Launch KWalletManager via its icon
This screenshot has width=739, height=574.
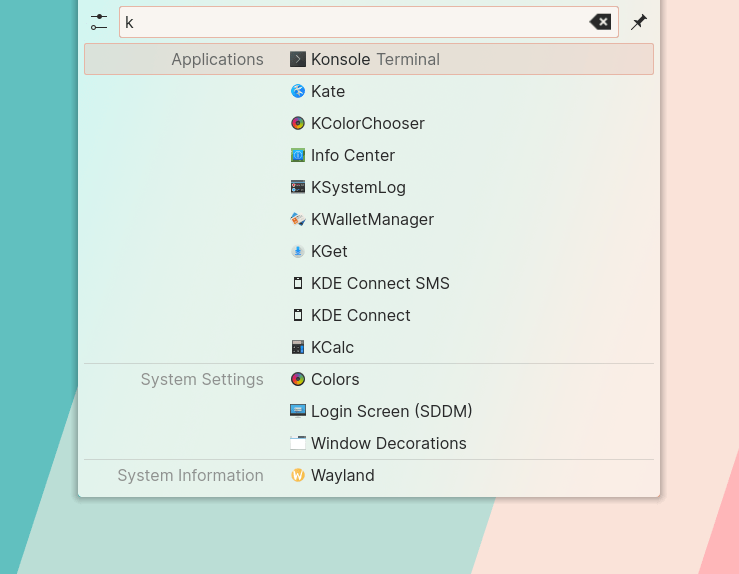298,219
